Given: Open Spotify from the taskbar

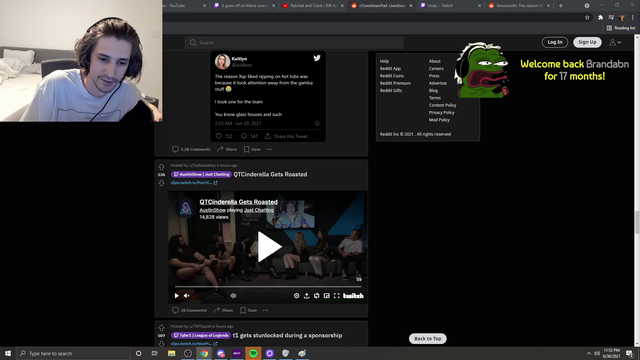Looking at the screenshot, I should click(x=253, y=353).
